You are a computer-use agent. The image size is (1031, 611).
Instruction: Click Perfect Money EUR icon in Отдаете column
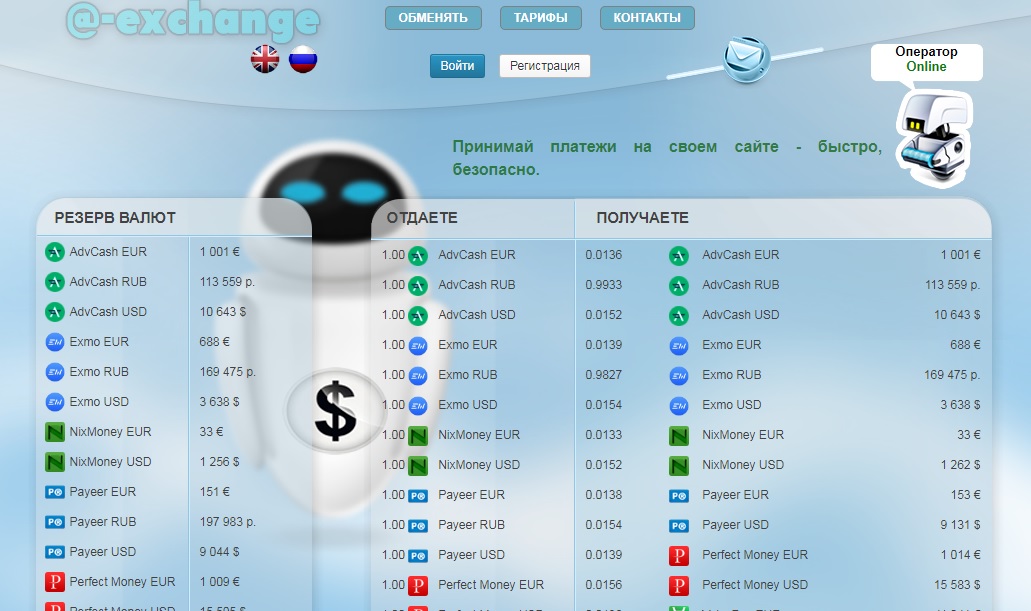[418, 585]
